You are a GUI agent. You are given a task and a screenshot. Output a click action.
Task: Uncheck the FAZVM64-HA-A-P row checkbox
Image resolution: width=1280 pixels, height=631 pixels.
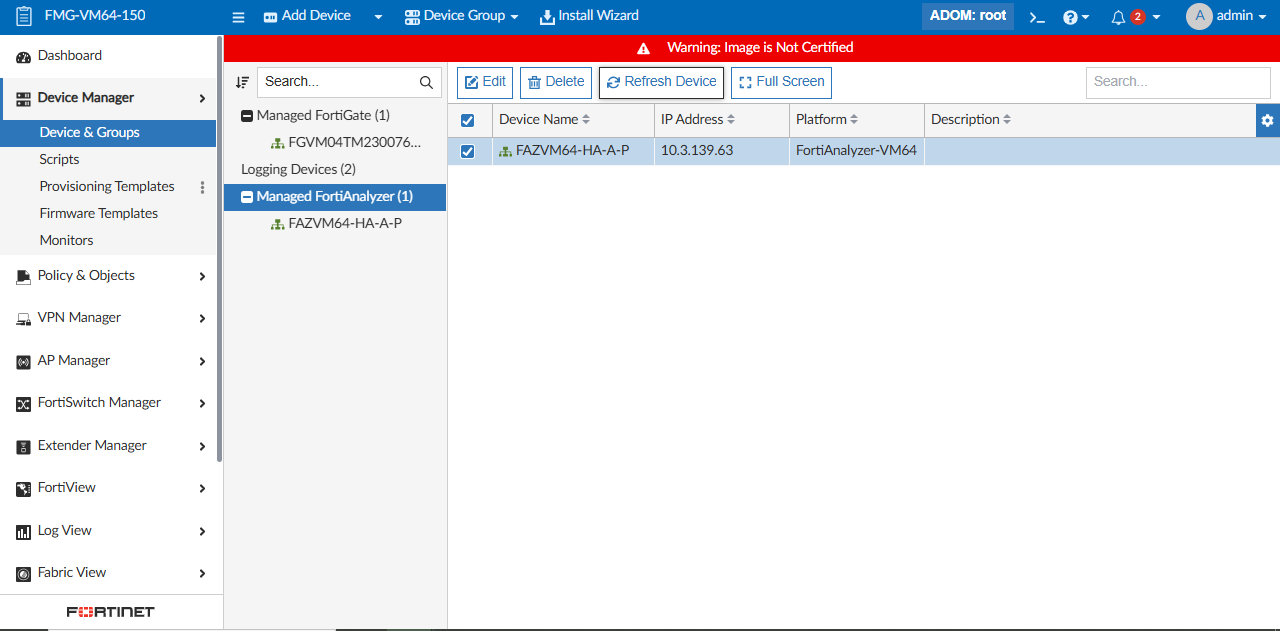tap(468, 150)
